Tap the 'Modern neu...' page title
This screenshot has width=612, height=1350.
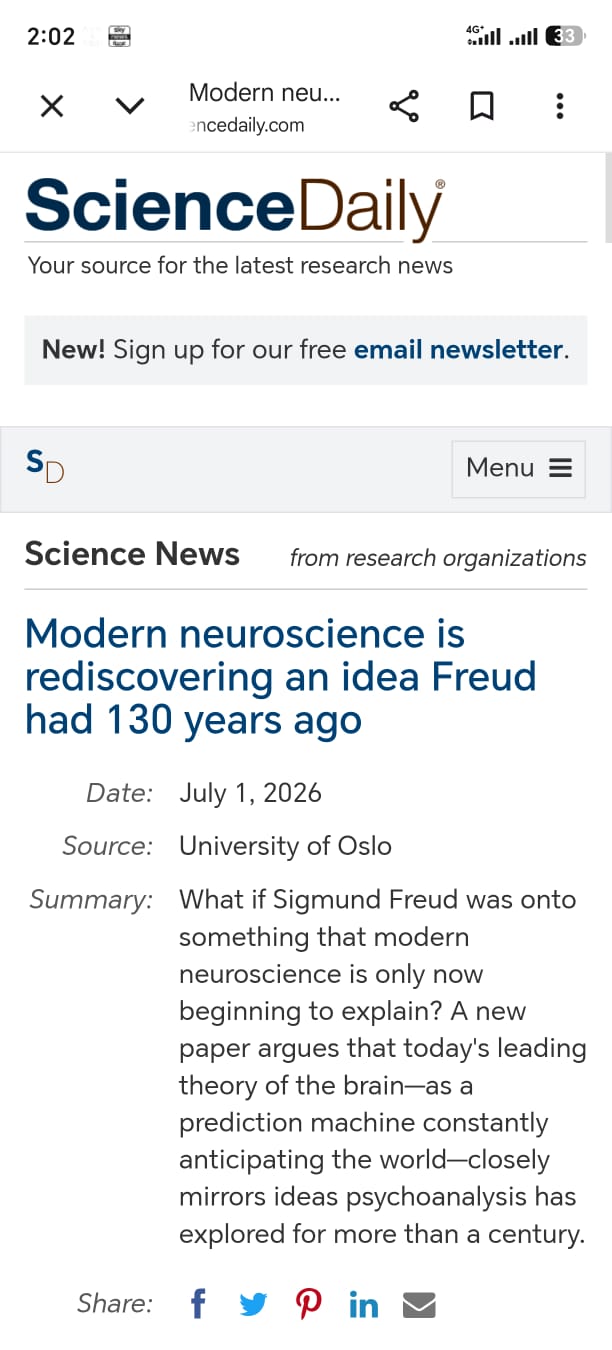(x=264, y=93)
